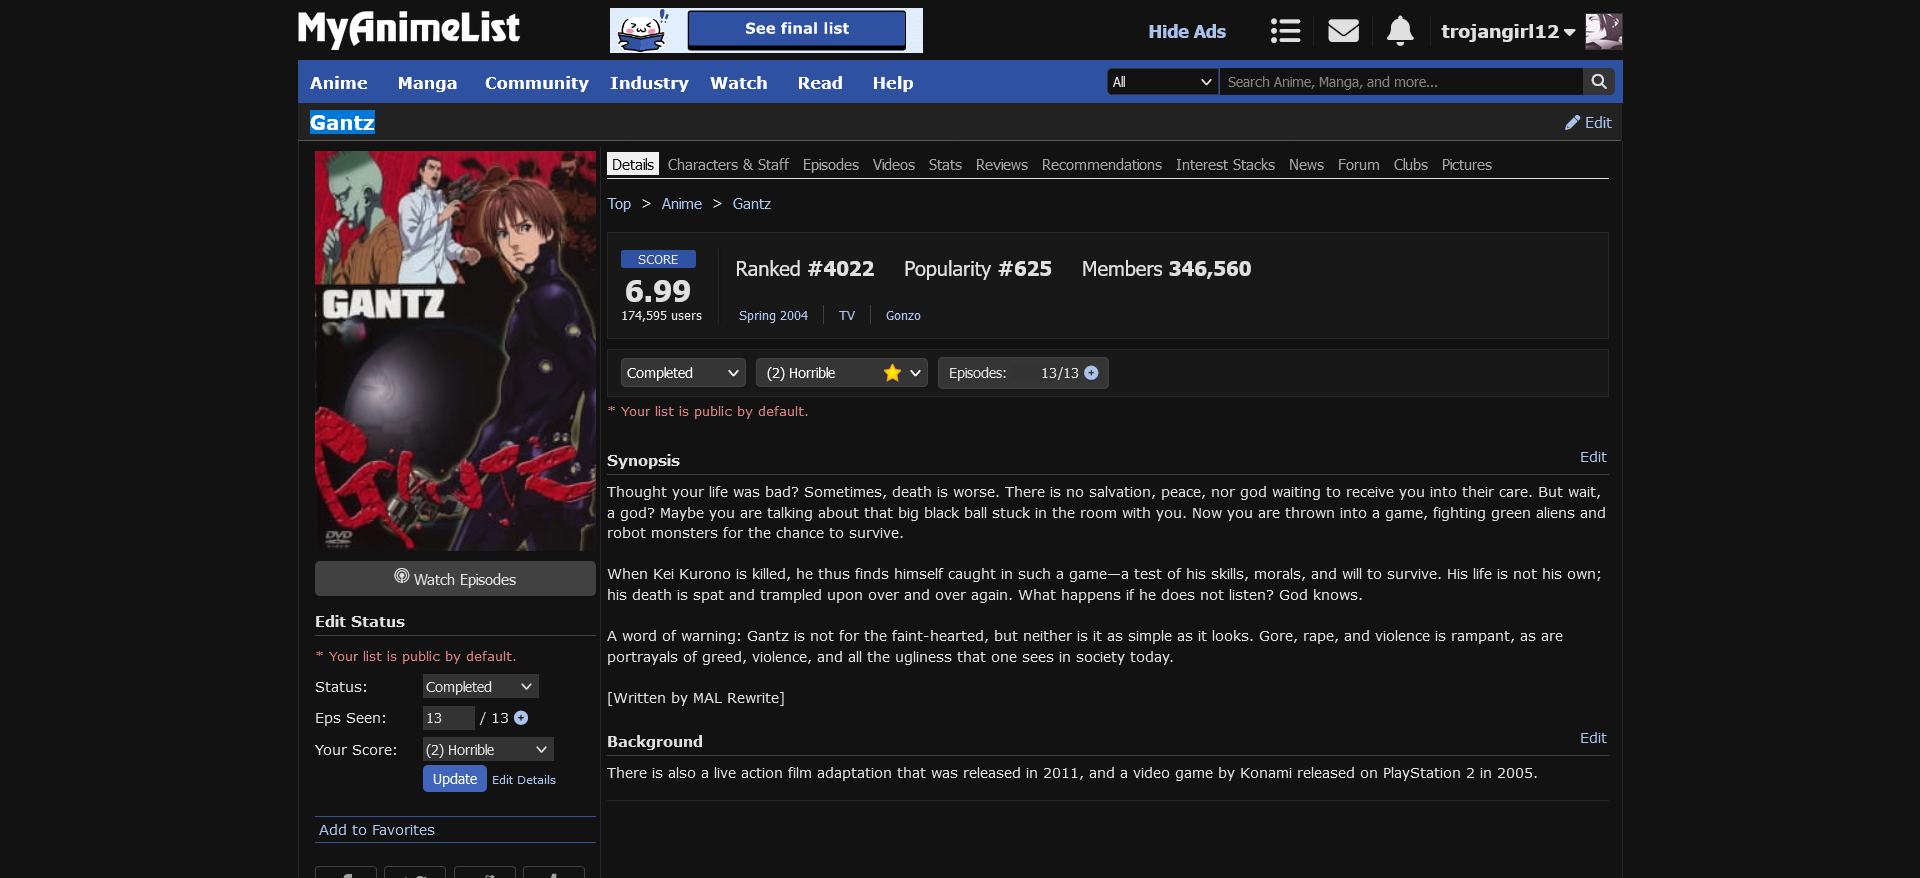Image resolution: width=1920 pixels, height=878 pixels.
Task: Open the Anime navigation menu
Action: [x=339, y=83]
